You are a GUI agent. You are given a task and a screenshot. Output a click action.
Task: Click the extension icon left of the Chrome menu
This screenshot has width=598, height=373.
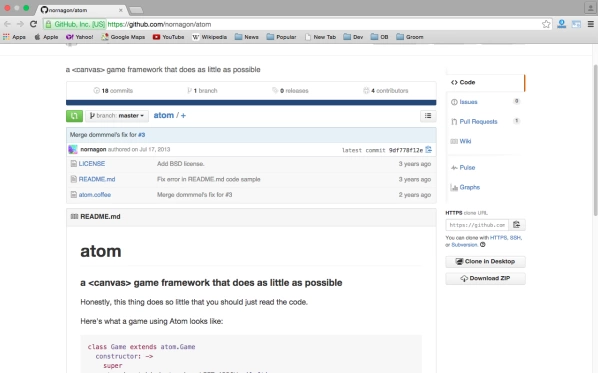point(576,24)
